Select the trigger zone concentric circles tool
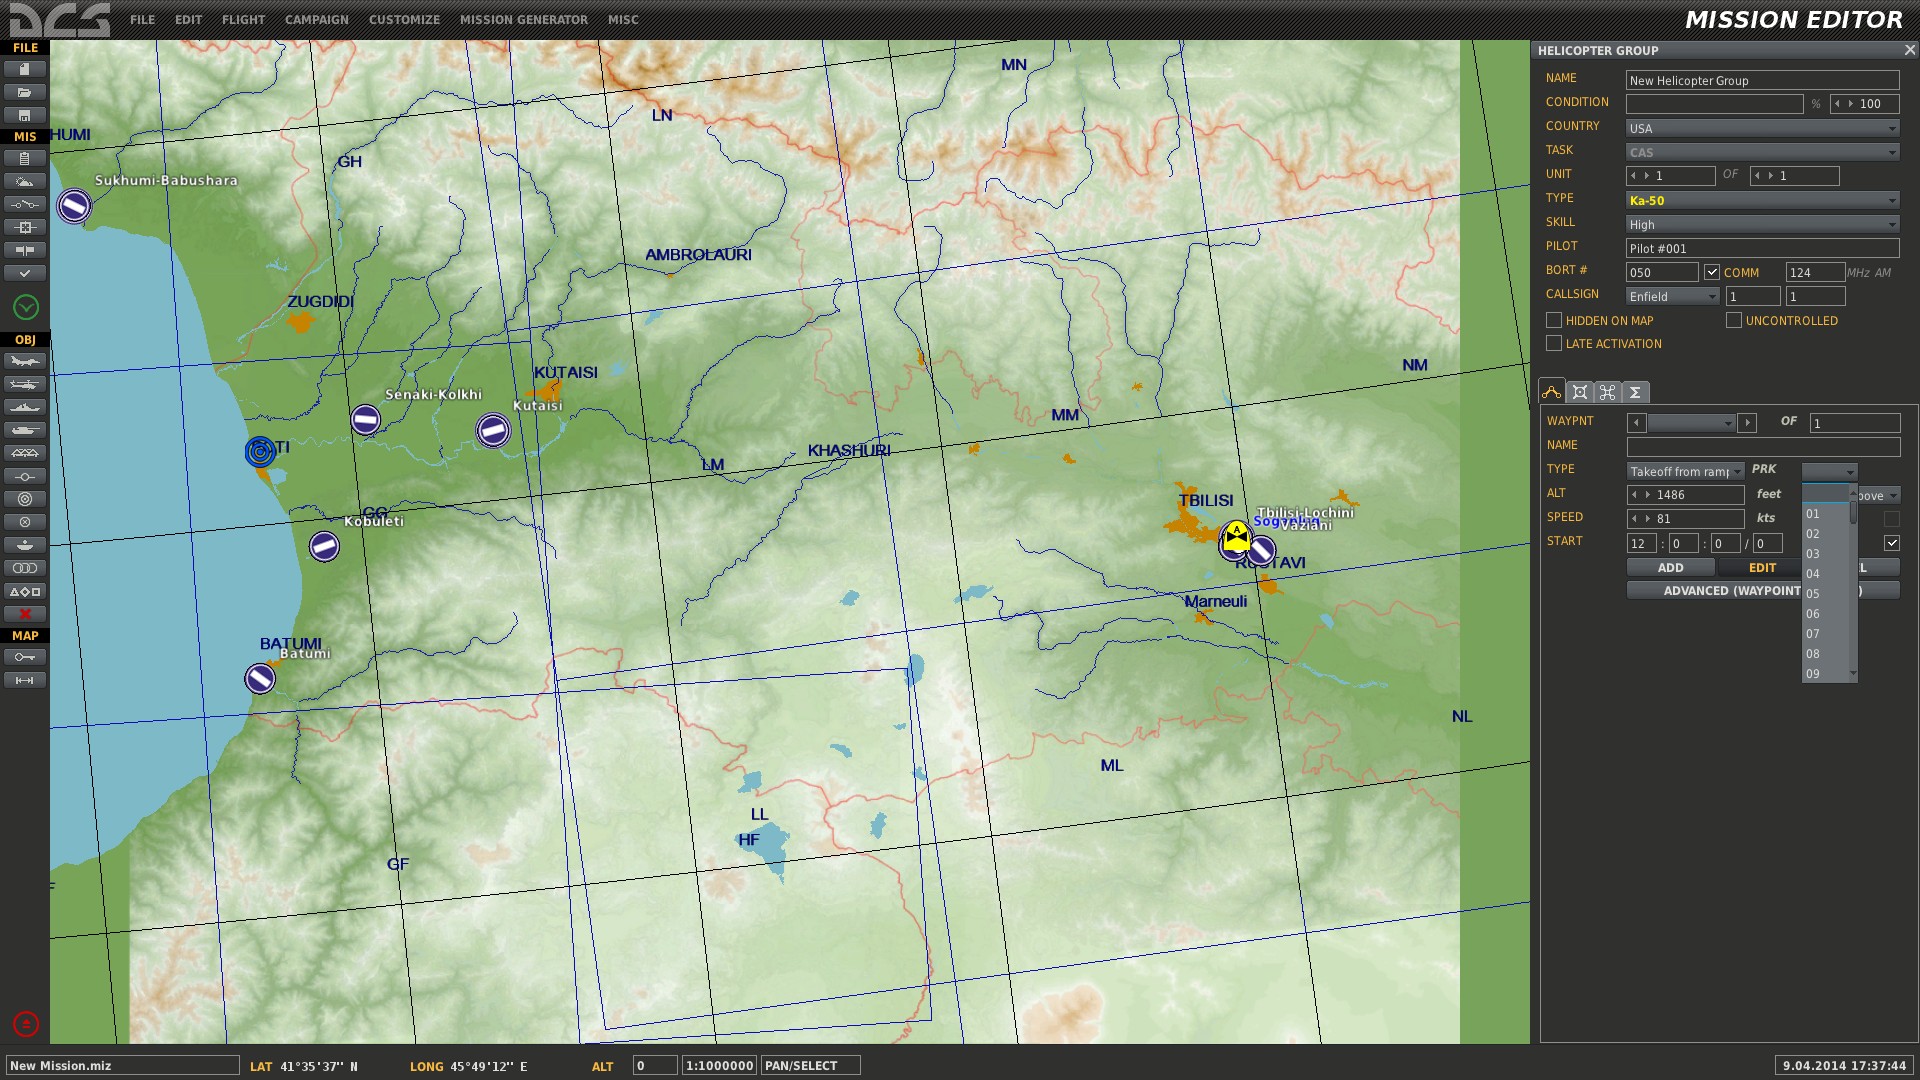 [25, 499]
